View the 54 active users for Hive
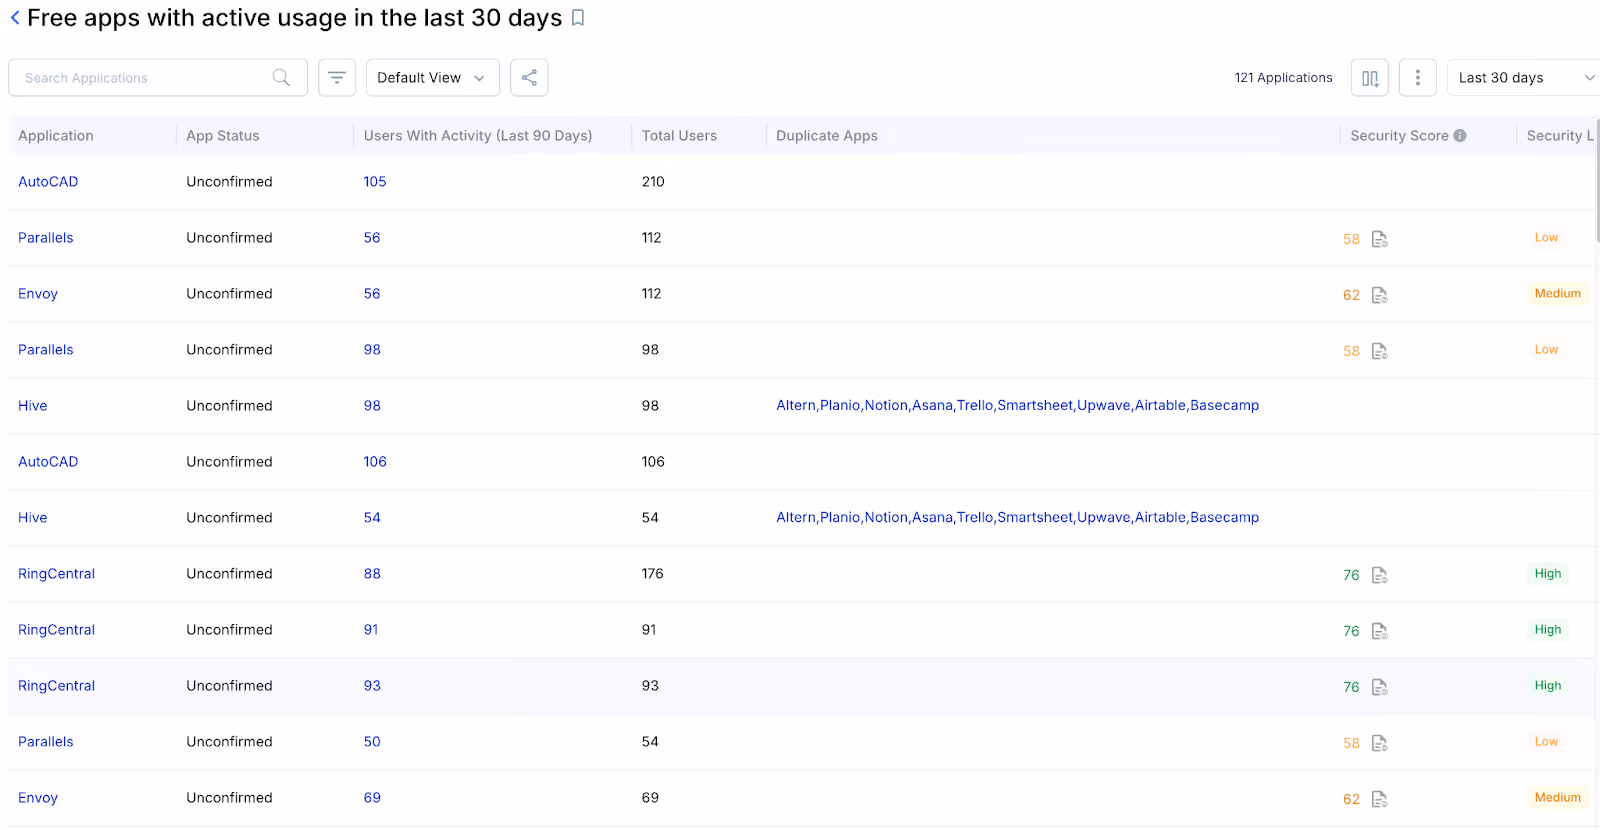 point(372,518)
